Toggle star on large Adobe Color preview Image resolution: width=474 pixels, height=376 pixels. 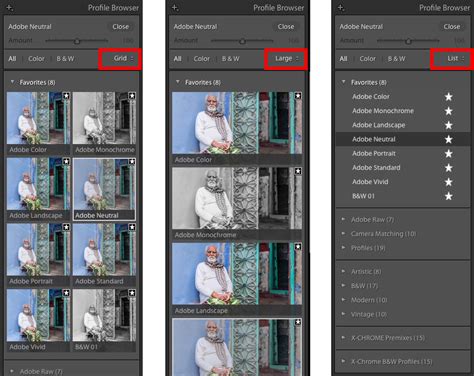[298, 96]
